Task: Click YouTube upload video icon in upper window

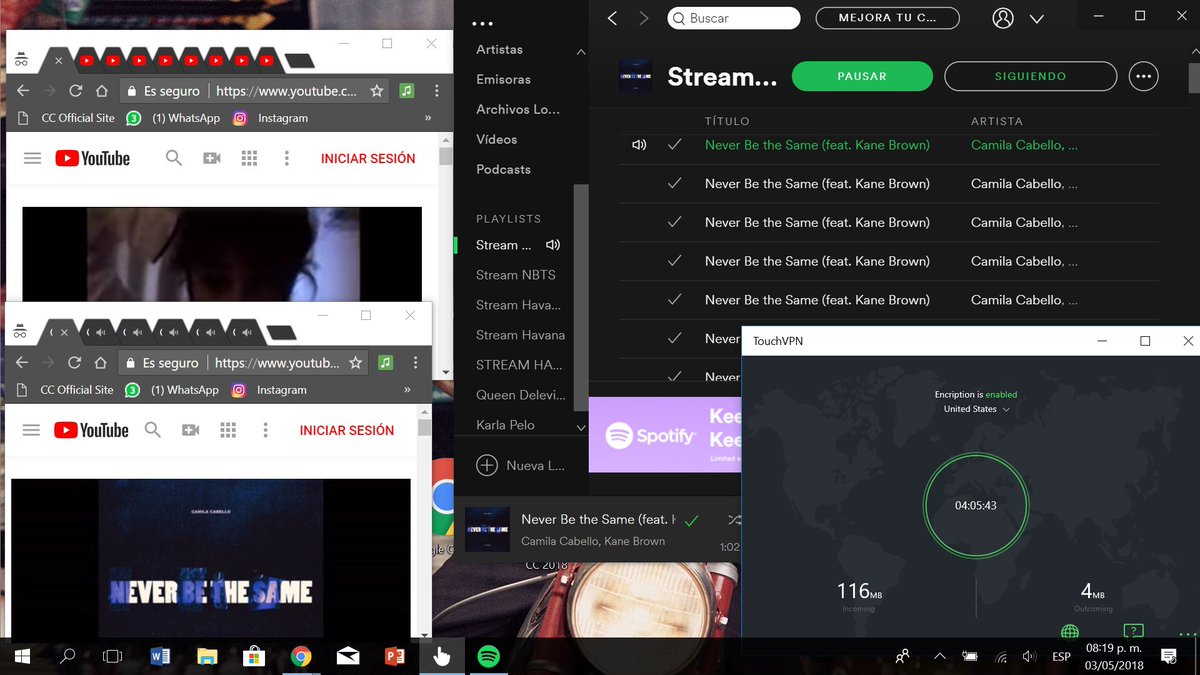Action: coord(212,158)
